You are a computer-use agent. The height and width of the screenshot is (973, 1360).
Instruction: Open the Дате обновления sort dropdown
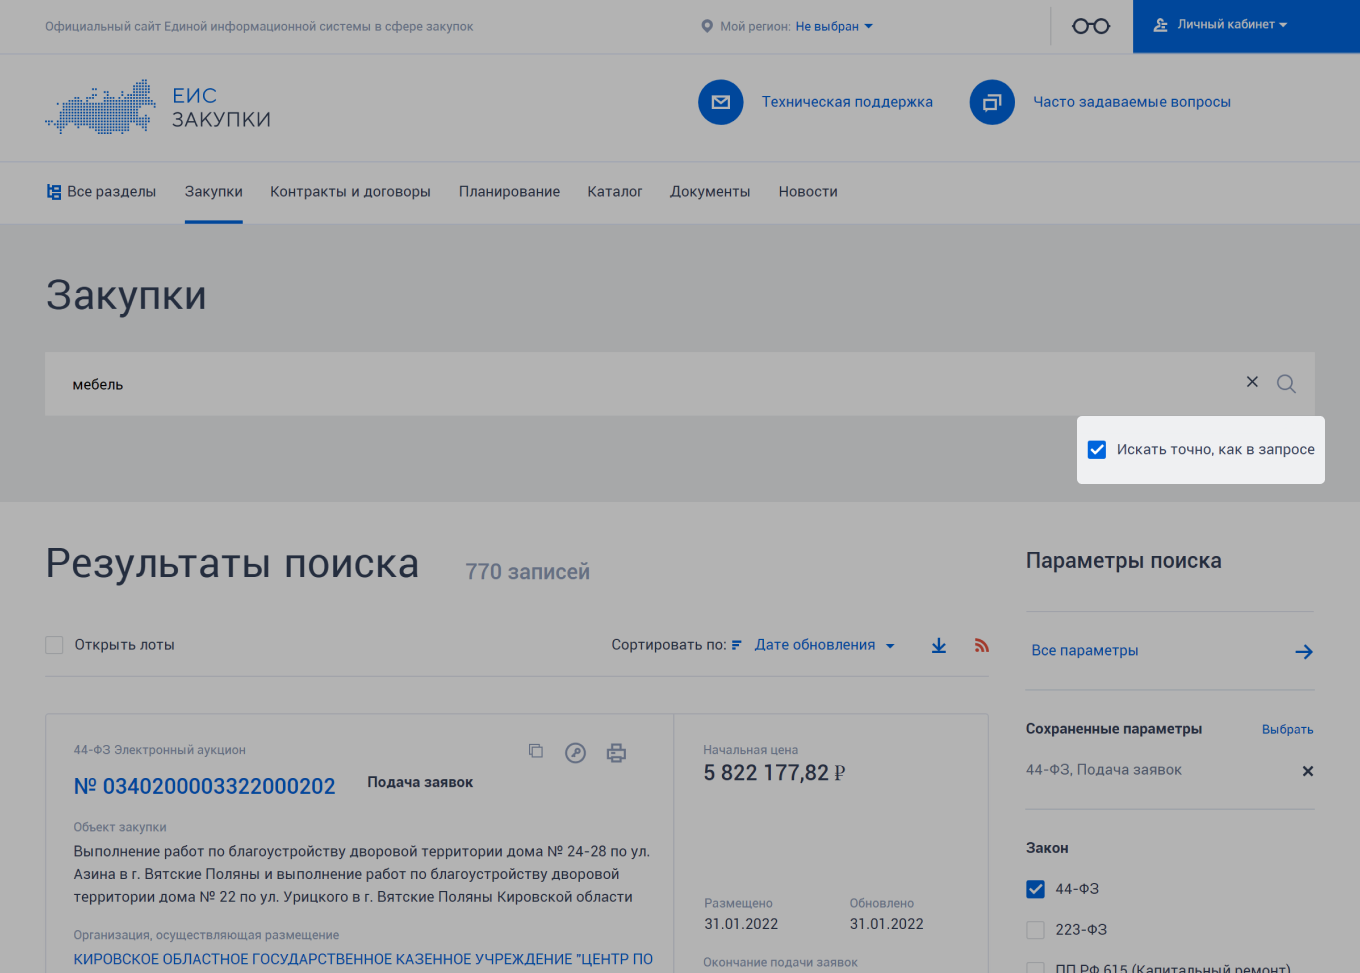tap(824, 645)
